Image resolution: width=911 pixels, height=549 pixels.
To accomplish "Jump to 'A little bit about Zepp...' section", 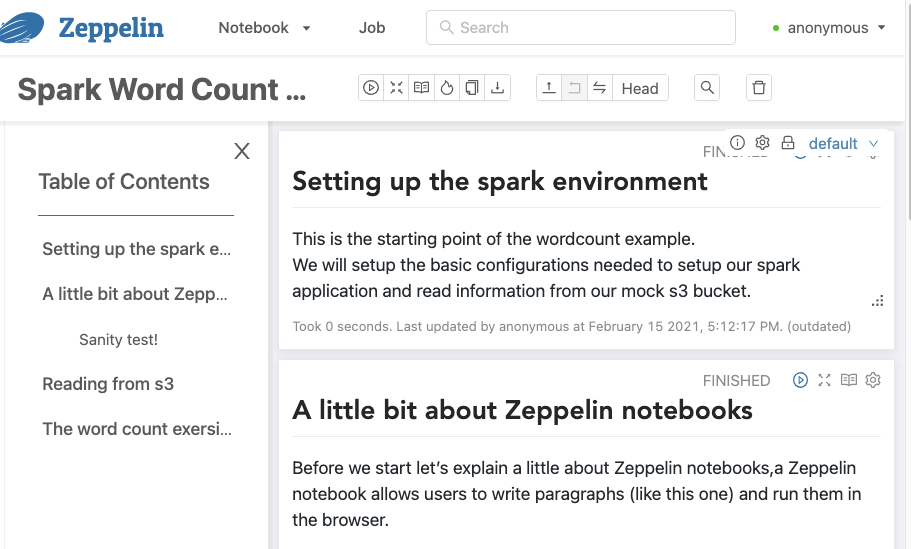I will [x=135, y=294].
